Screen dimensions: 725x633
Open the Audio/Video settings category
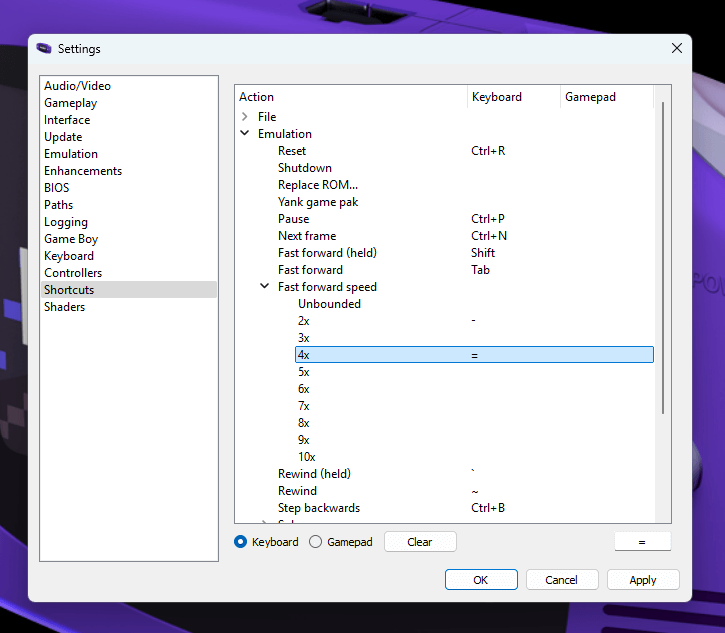click(77, 86)
